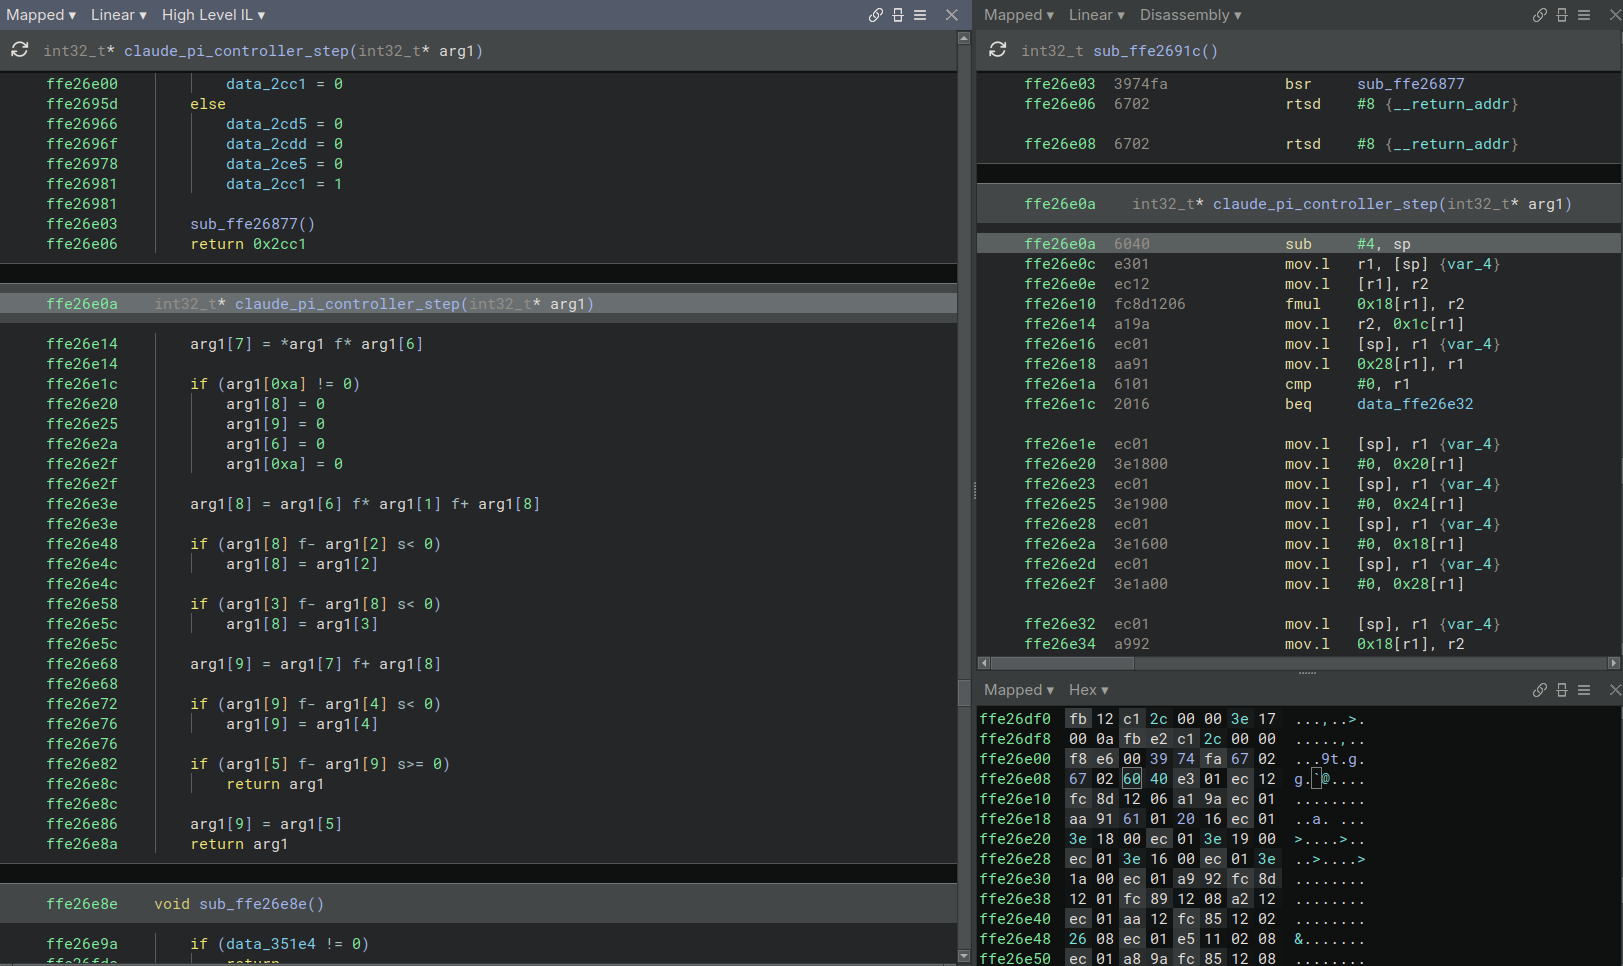Screen dimensions: 1623x966
Task: Close the Hex pane
Action: 1615,690
